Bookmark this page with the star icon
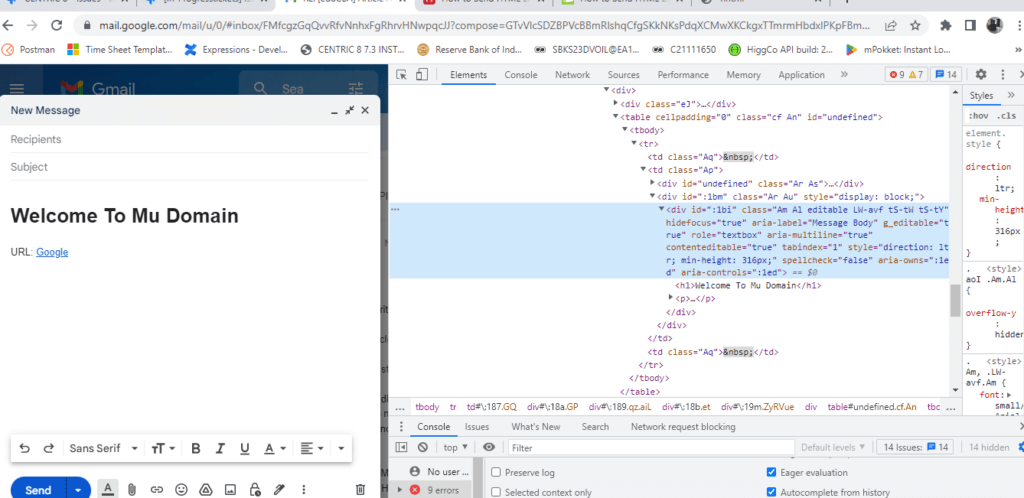1024x498 pixels. tap(915, 25)
